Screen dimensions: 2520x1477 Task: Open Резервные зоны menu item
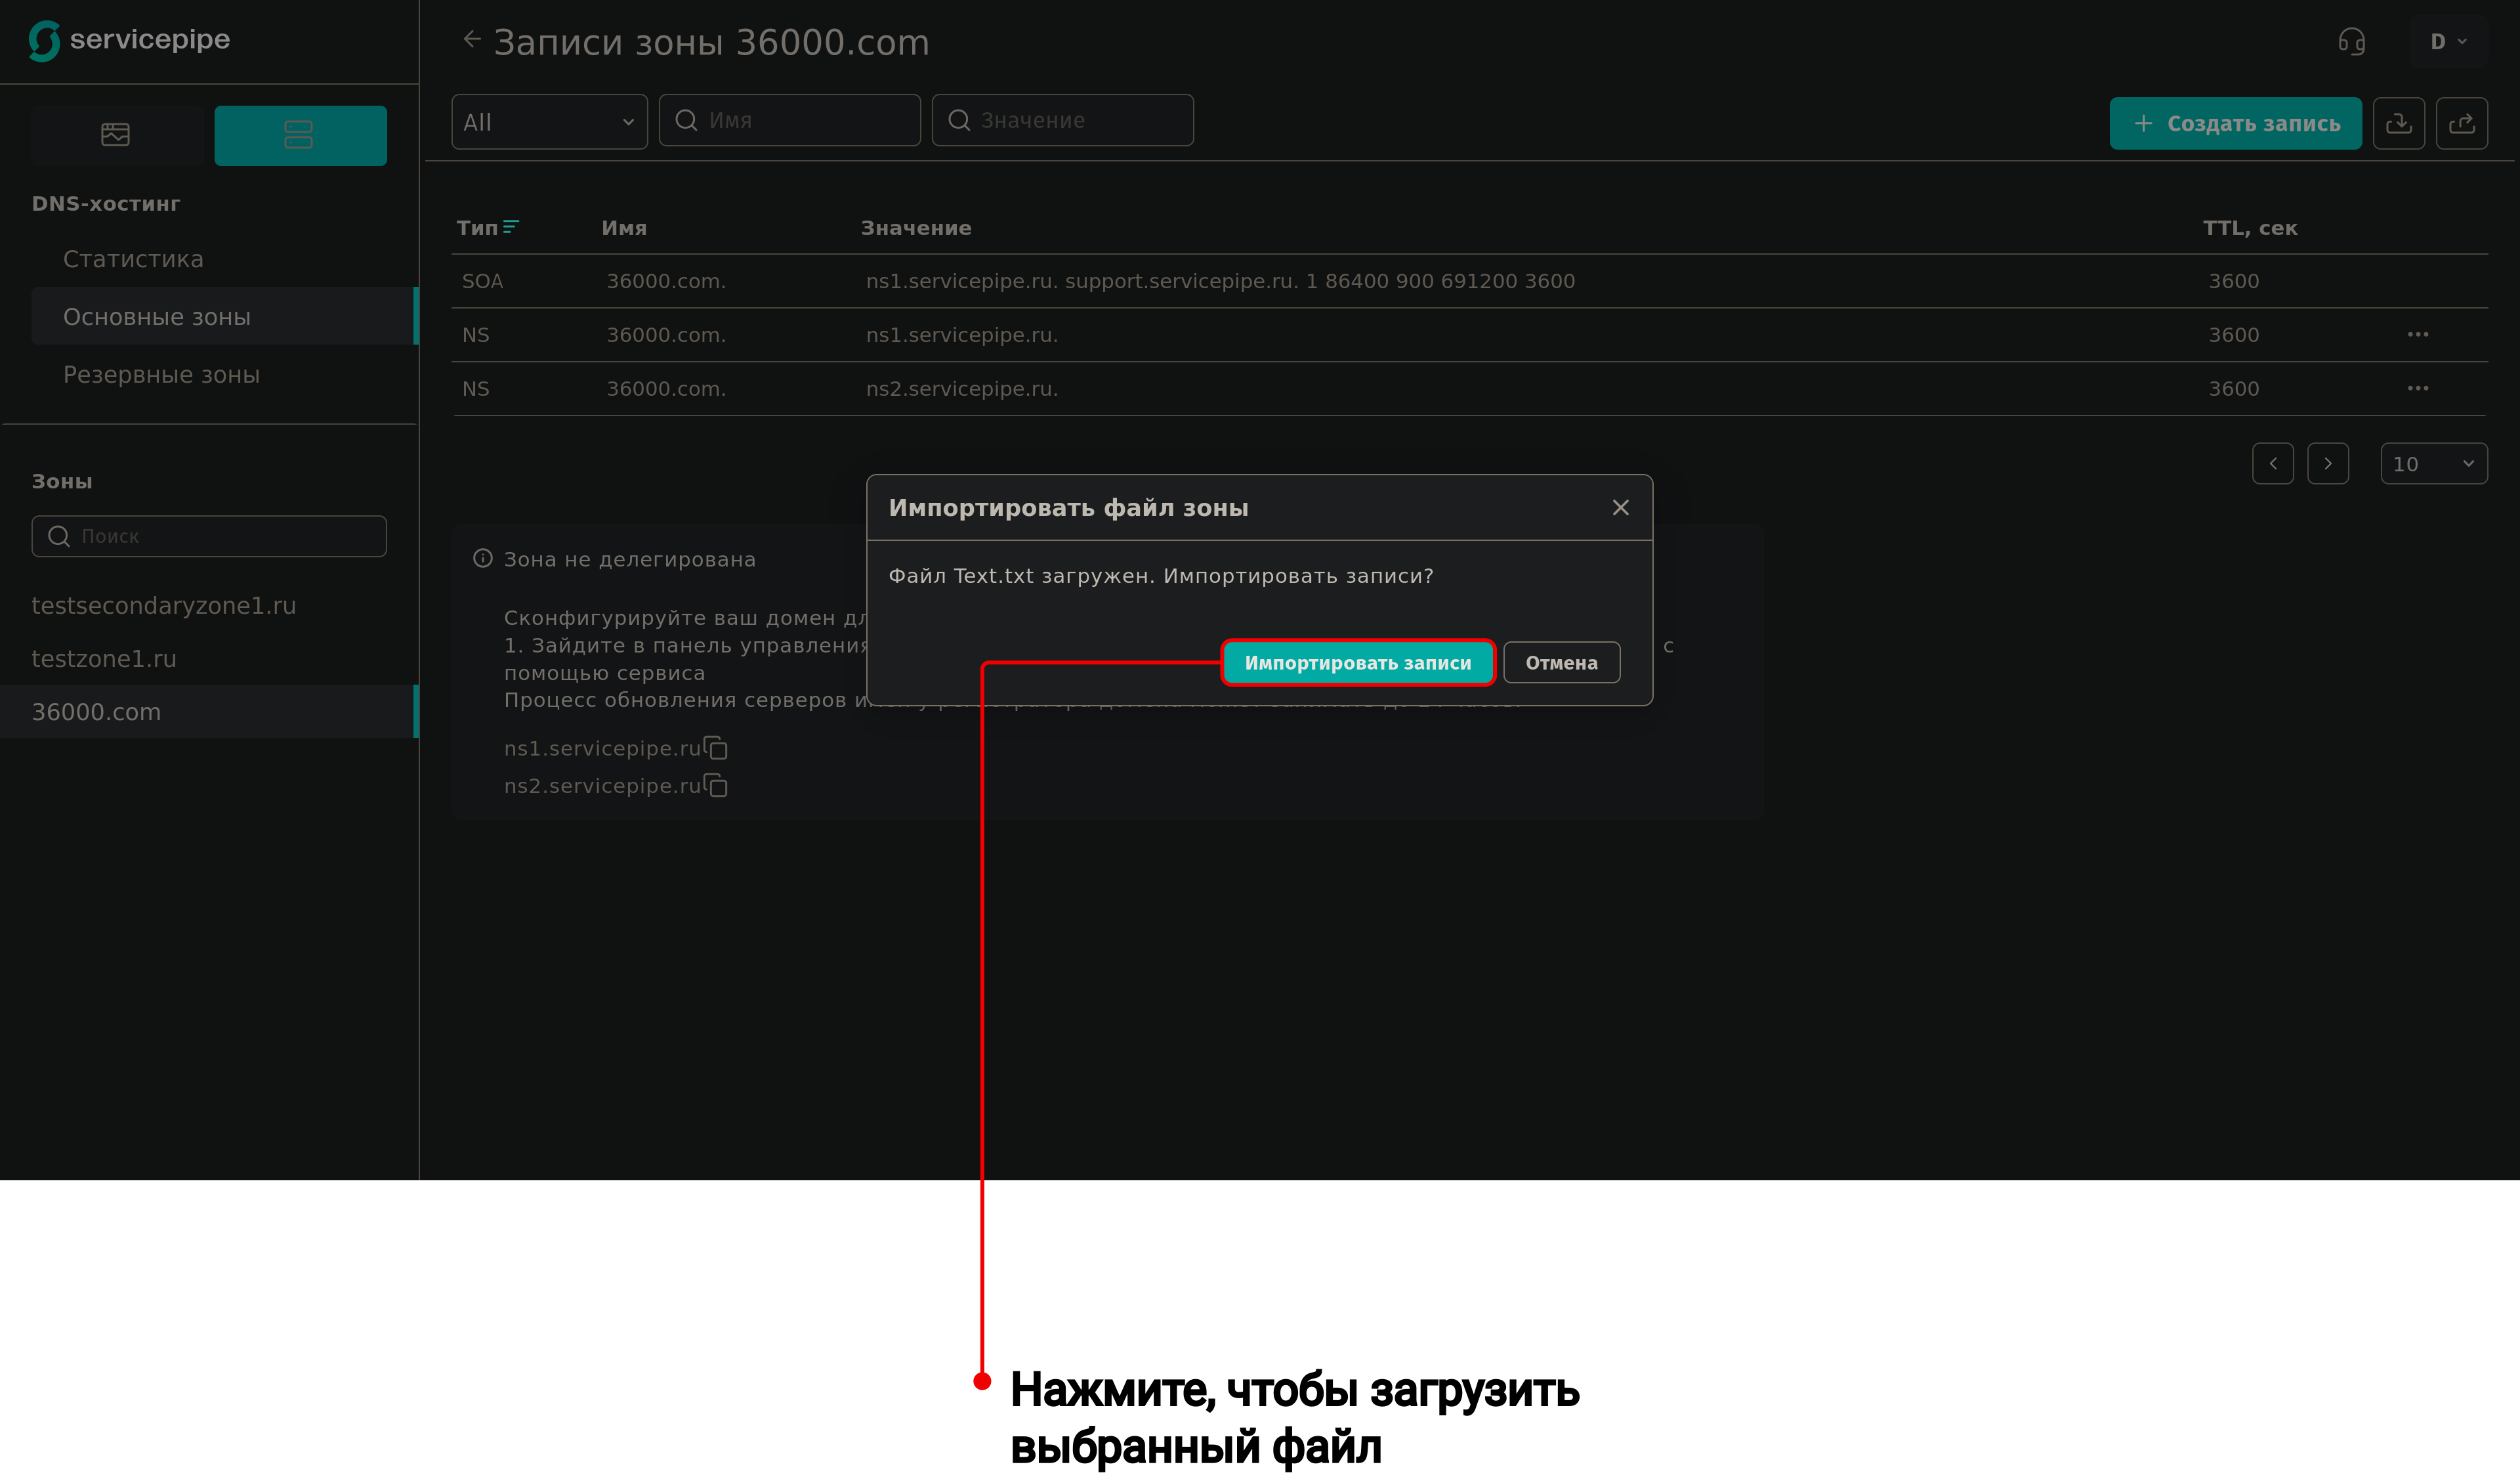tap(161, 375)
